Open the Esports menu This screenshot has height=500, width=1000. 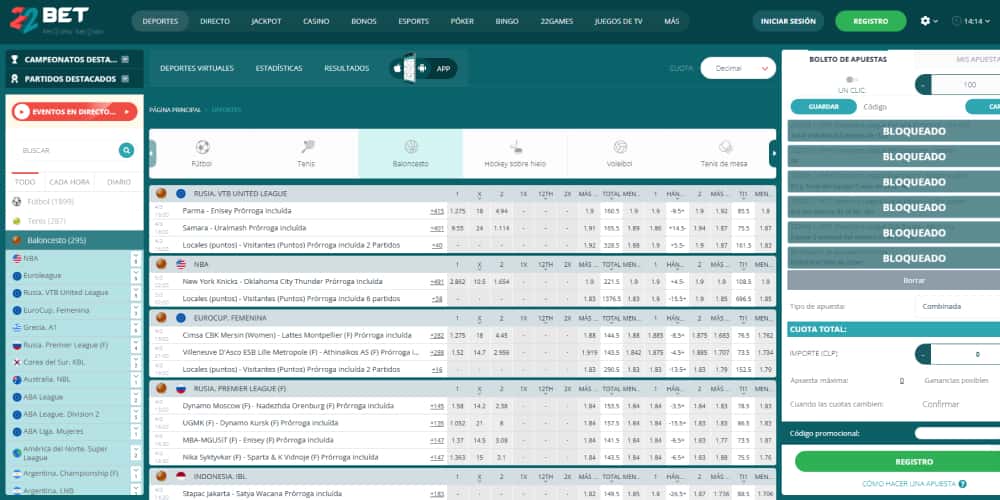[413, 21]
